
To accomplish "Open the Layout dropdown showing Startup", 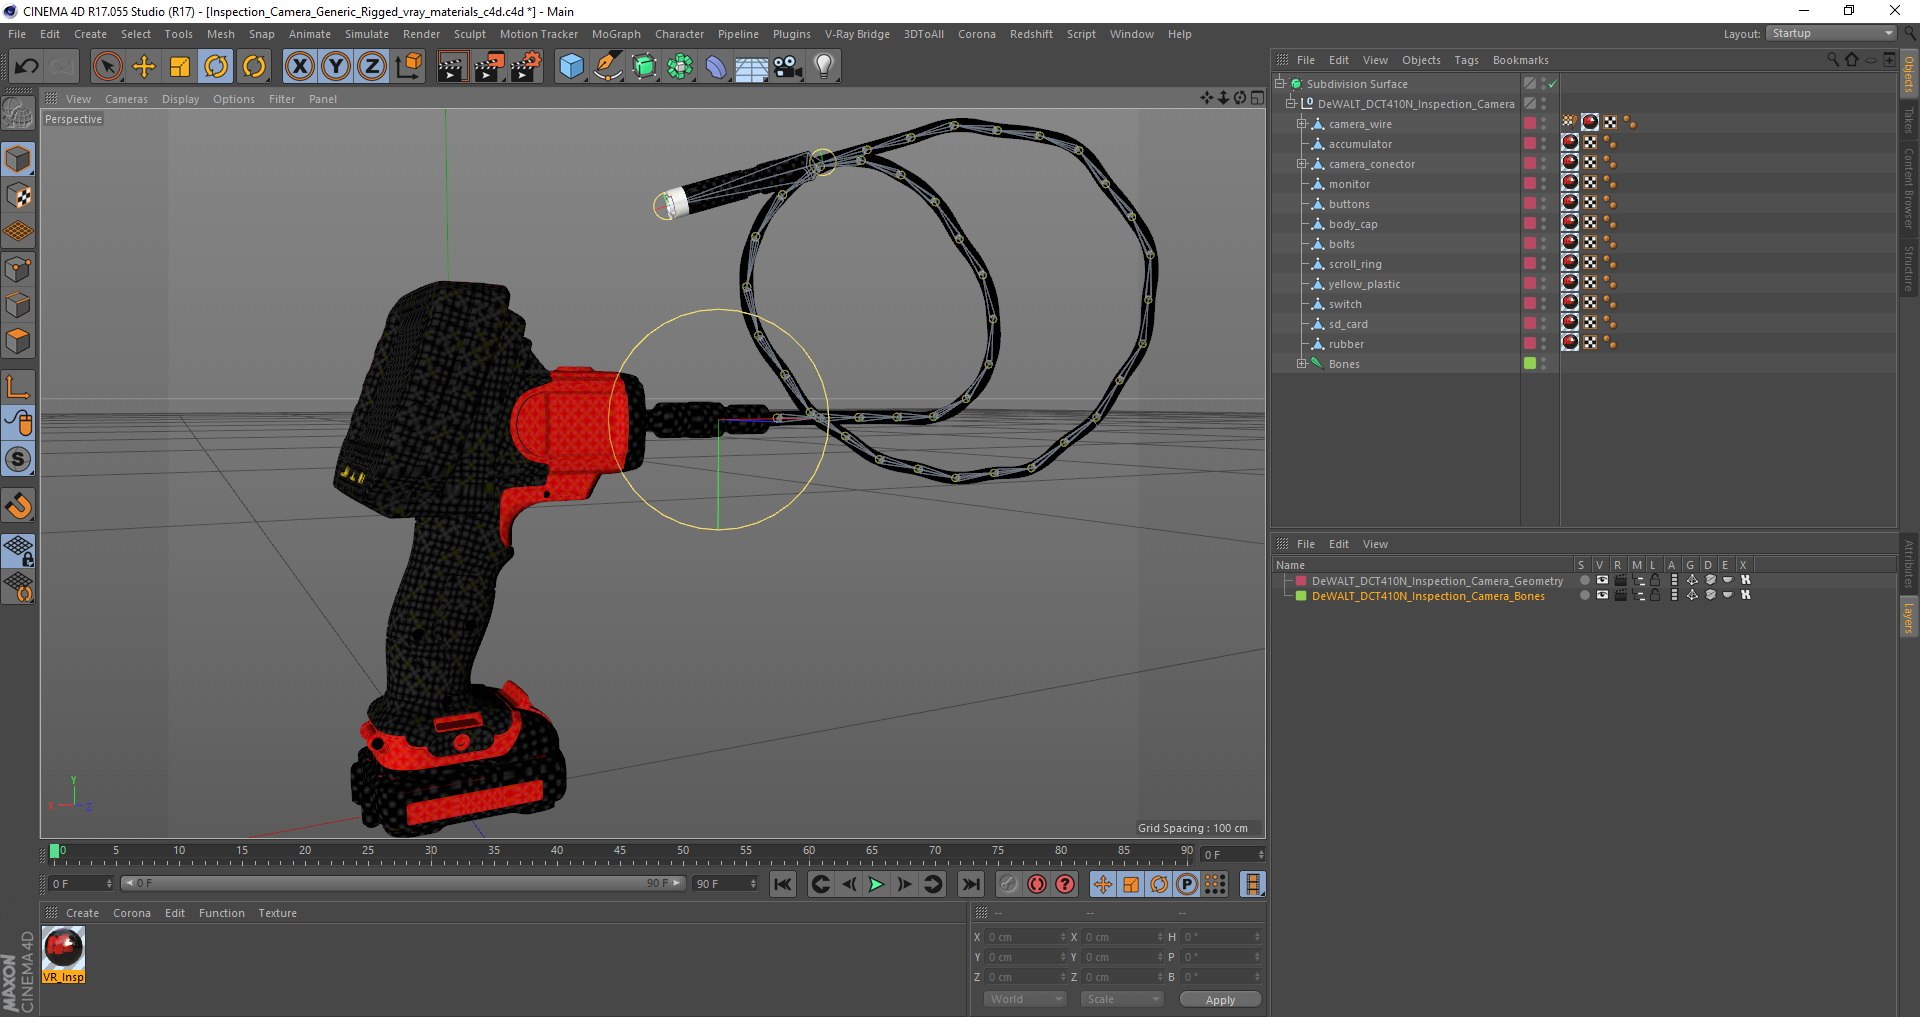I will (x=1831, y=34).
